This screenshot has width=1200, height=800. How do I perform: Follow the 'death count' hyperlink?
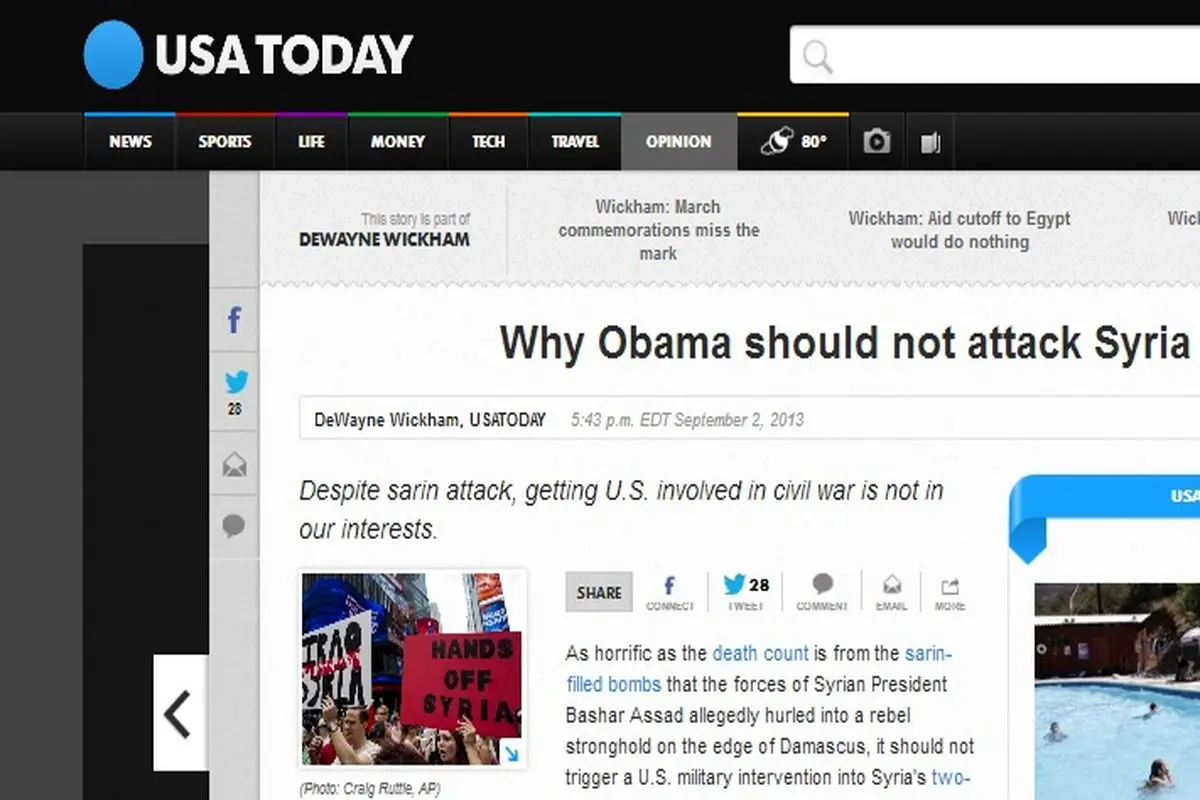click(x=760, y=653)
